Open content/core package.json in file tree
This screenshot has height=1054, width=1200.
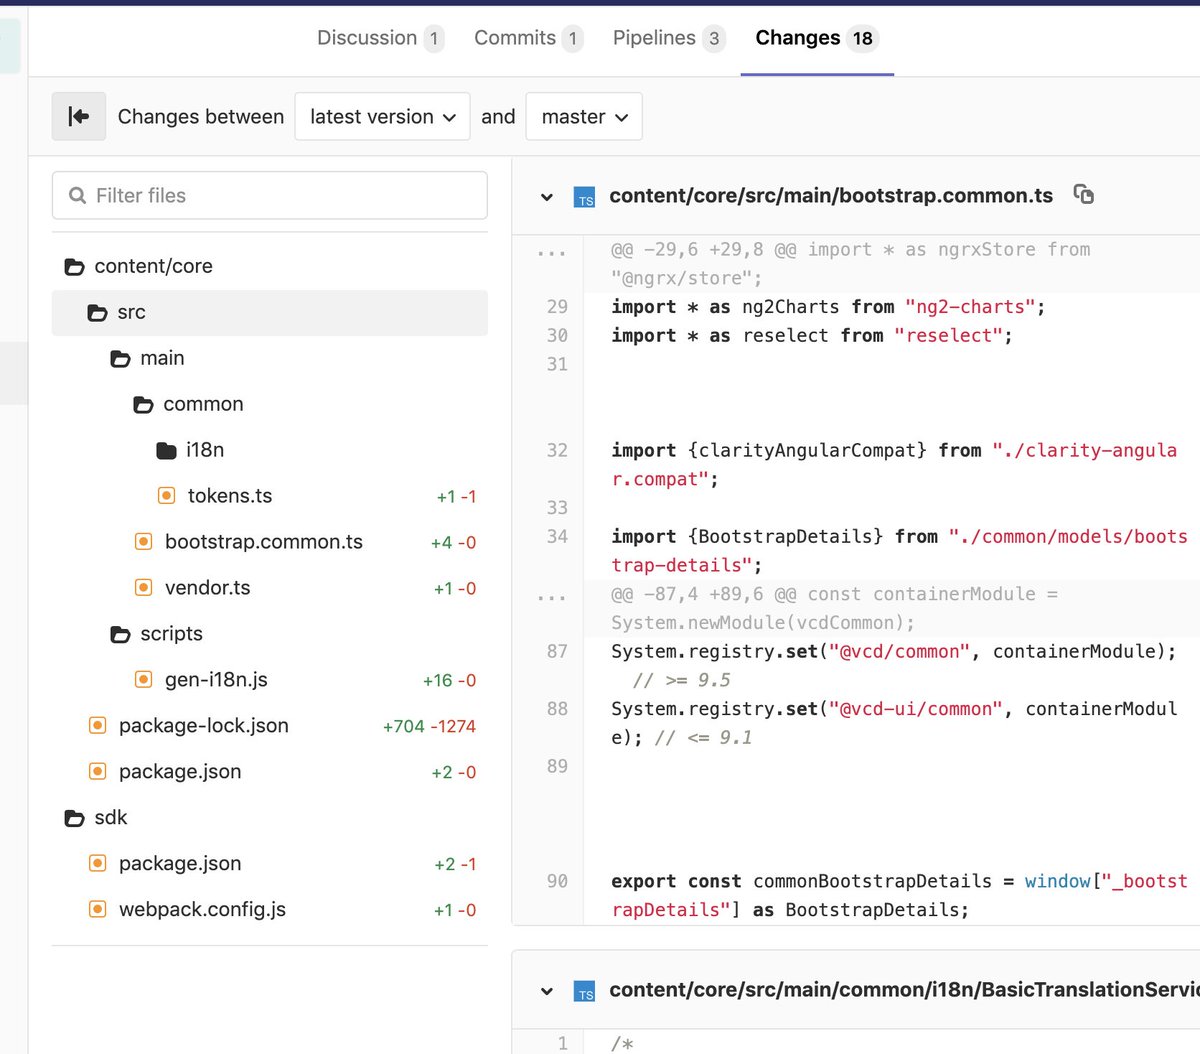[x=180, y=772]
